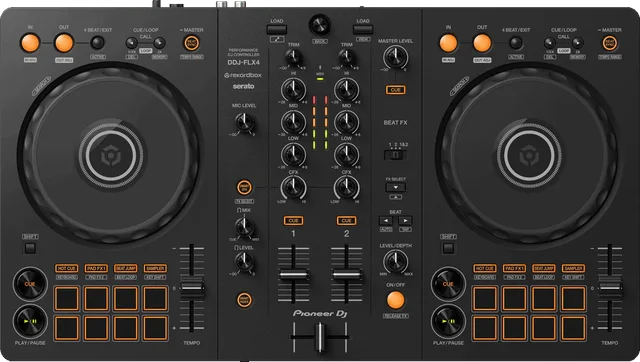Toggle the Beat FX ON/OFF button
This screenshot has height=362, width=640.
395,300
